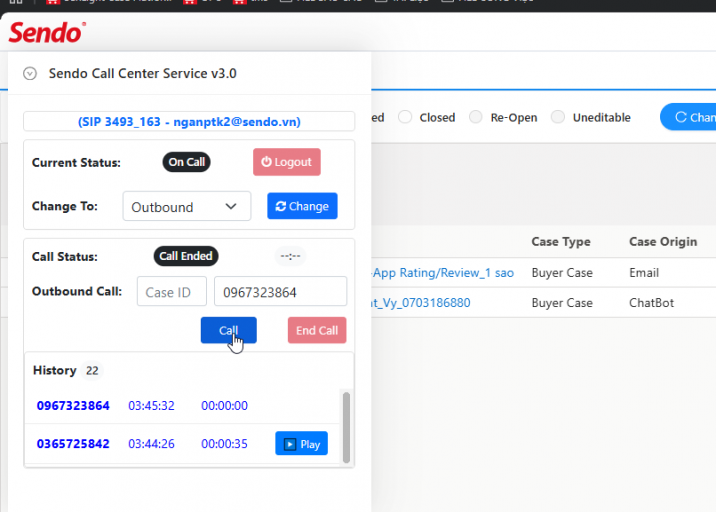Click the history list scrollbar

pyautogui.click(x=346, y=428)
